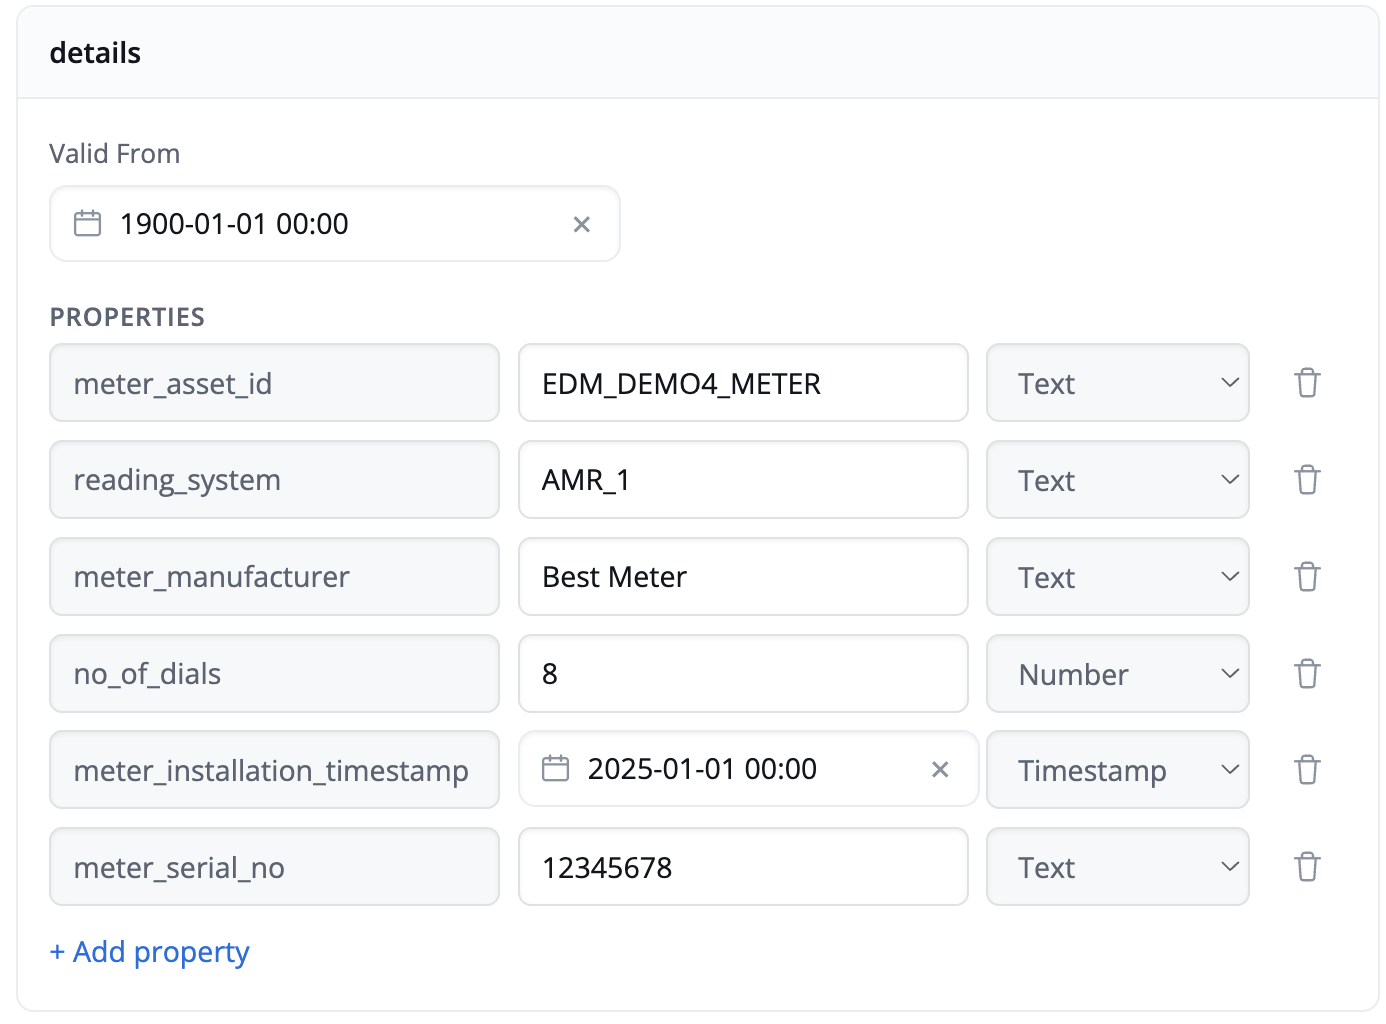Select the no_of_dials name field

pyautogui.click(x=274, y=674)
